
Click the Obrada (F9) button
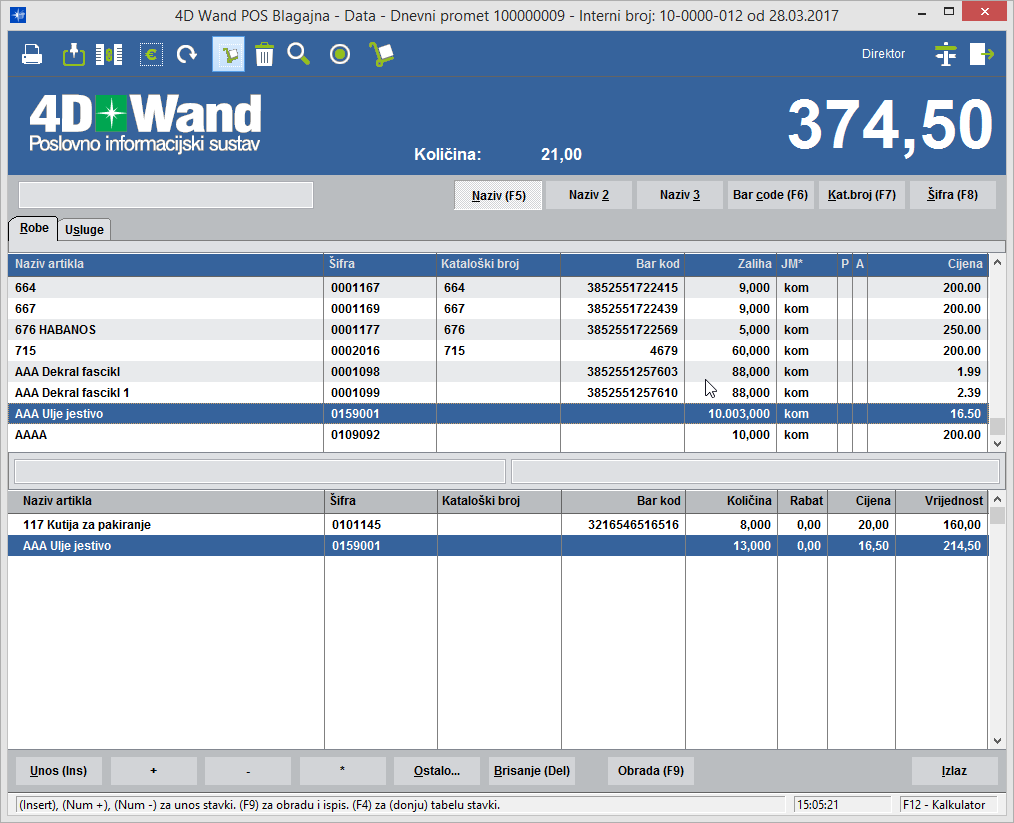[x=651, y=771]
